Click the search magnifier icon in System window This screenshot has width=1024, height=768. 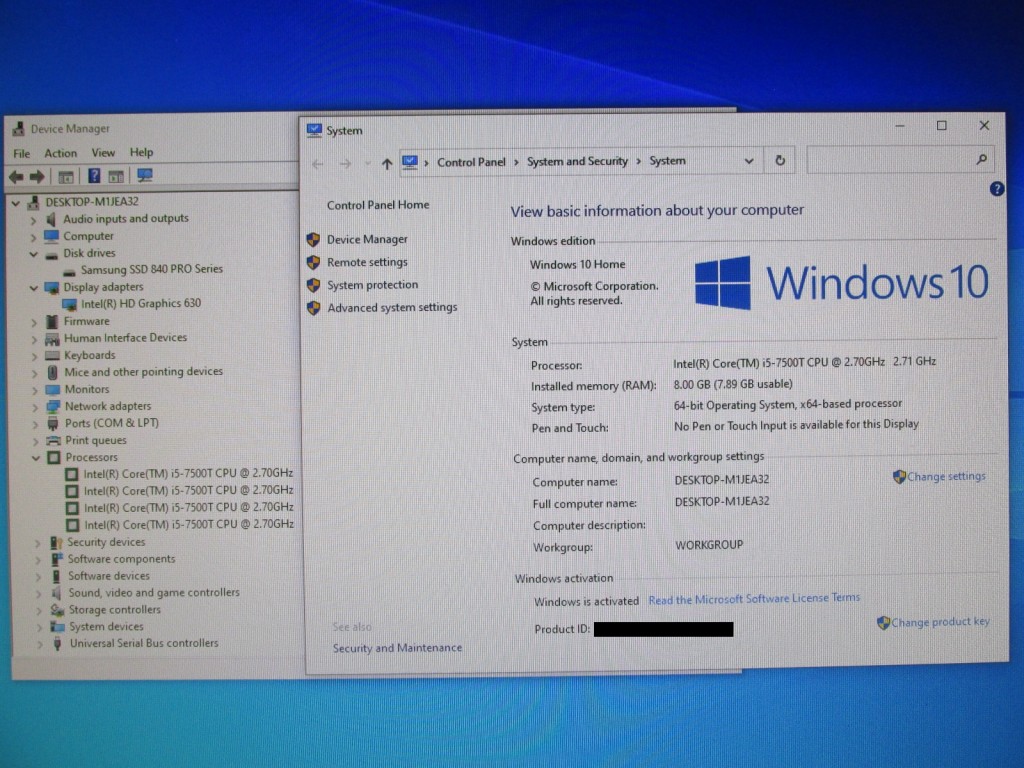(981, 159)
